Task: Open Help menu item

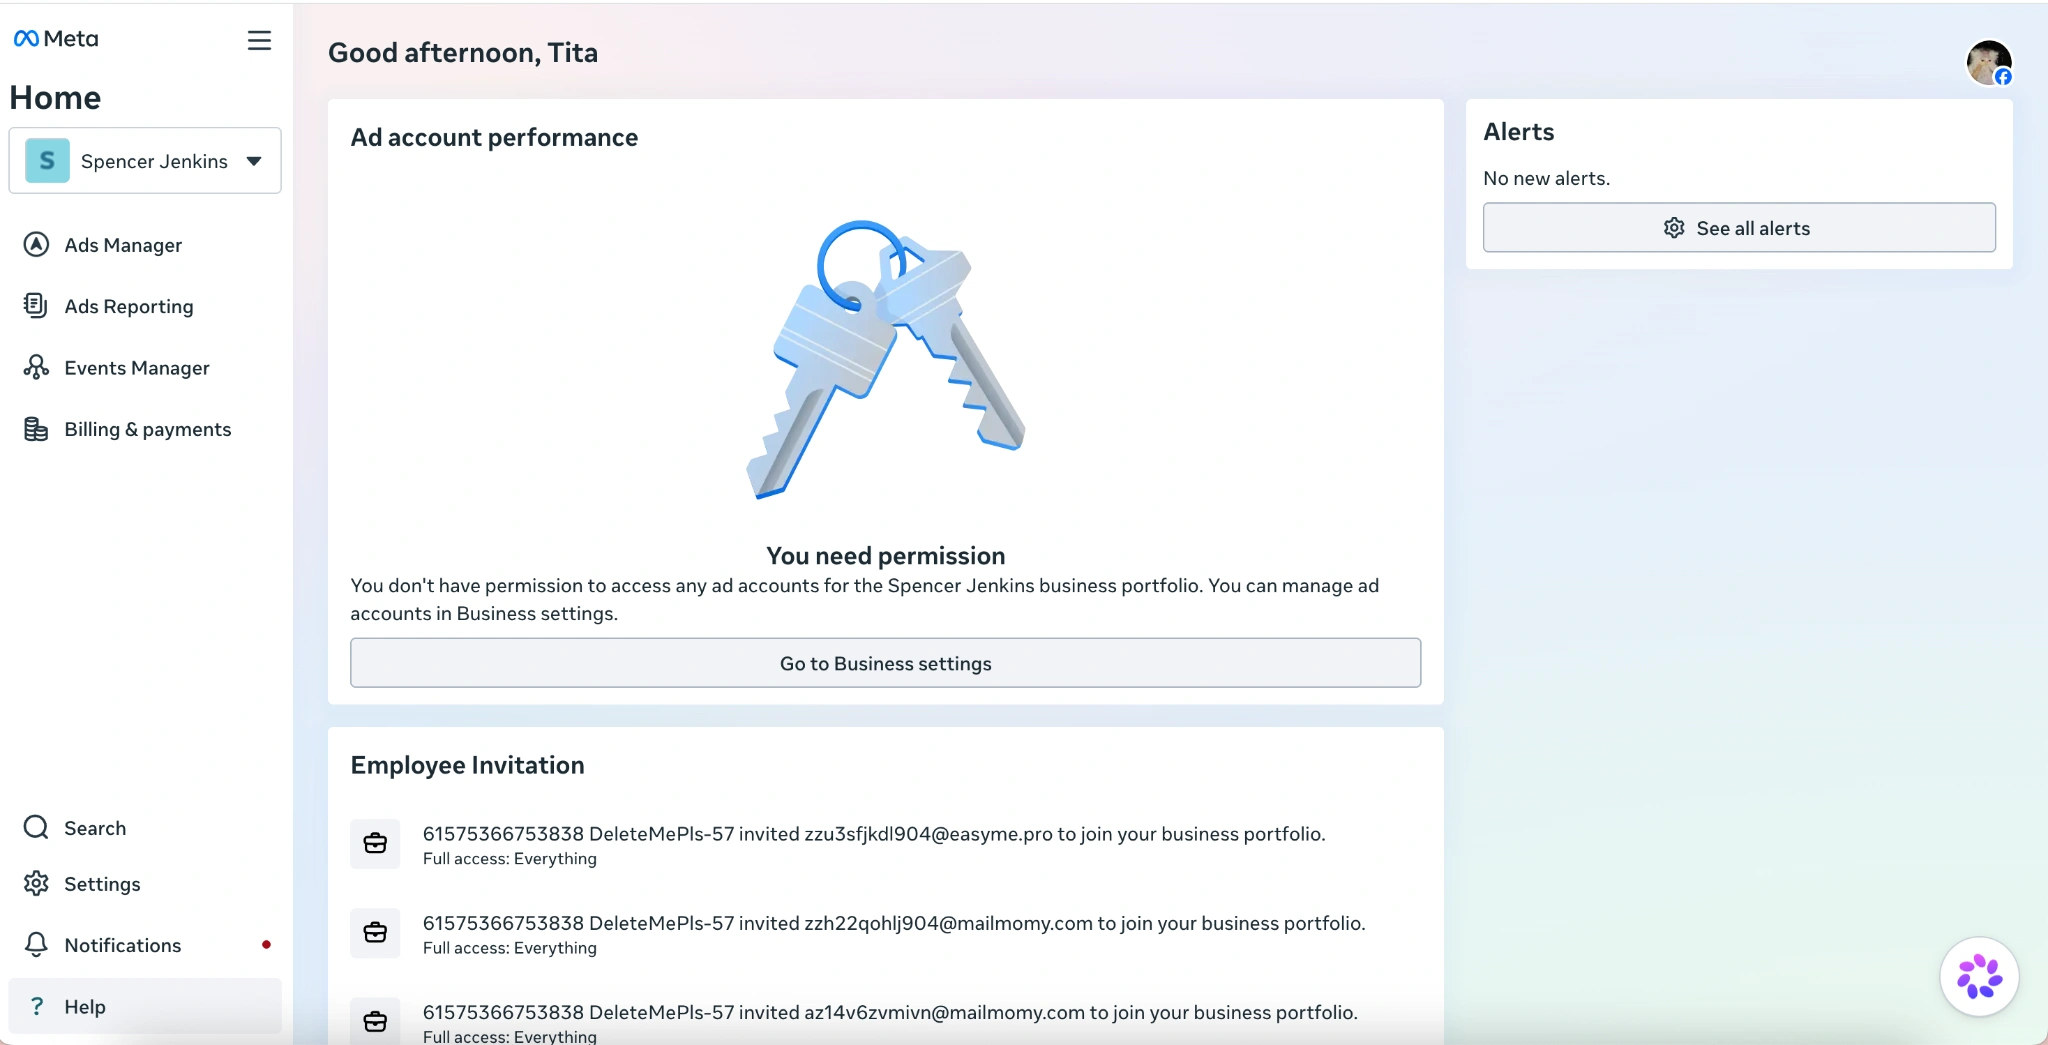Action: 145,1006
